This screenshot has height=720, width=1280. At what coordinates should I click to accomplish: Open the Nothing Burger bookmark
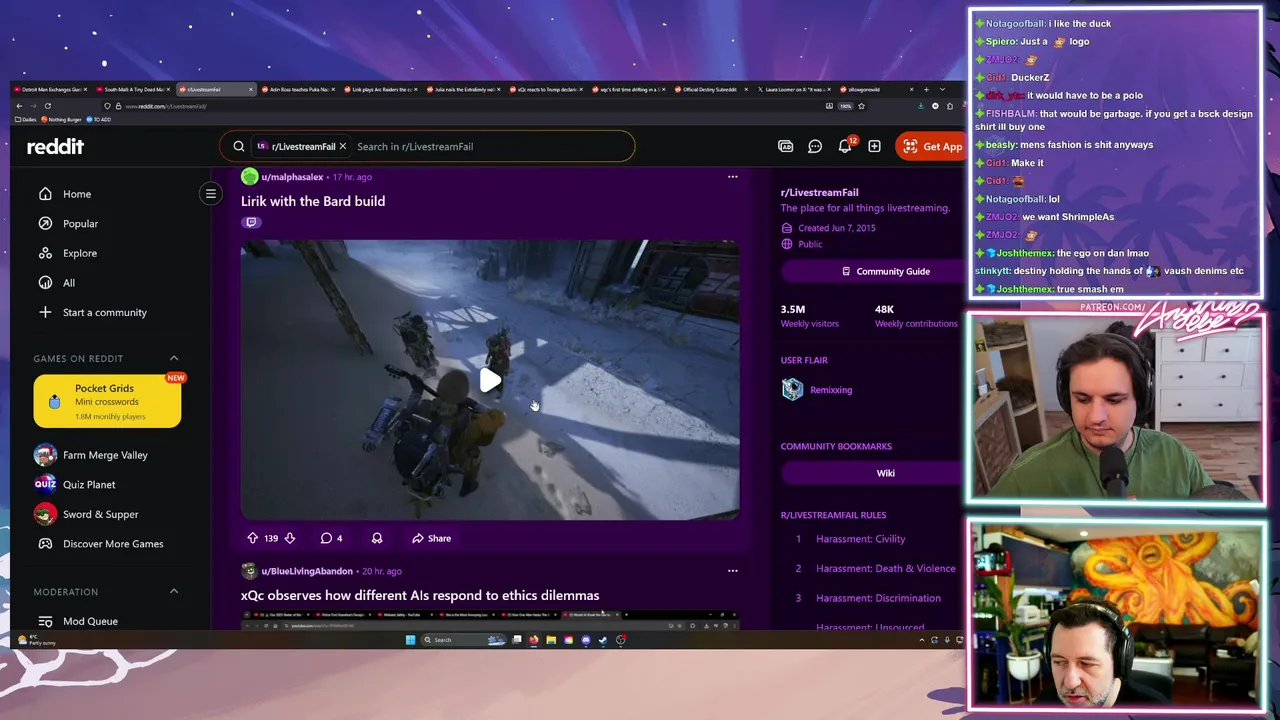pyautogui.click(x=61, y=119)
